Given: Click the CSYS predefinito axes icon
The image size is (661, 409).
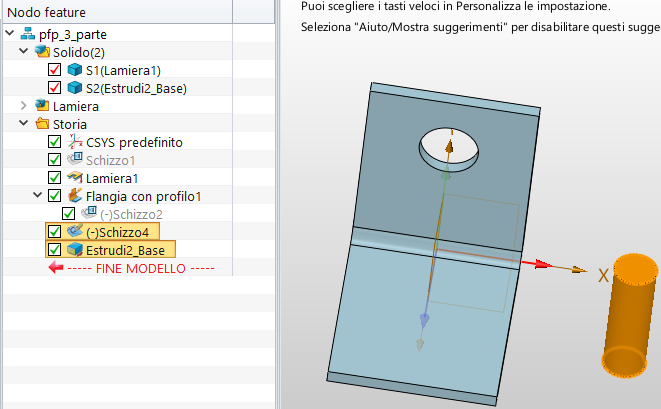Looking at the screenshot, I should click(x=75, y=142).
